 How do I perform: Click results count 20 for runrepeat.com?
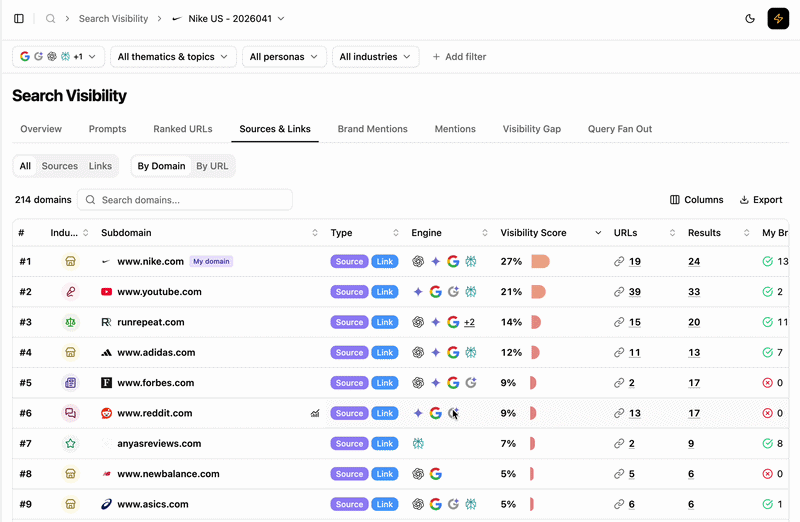point(694,322)
